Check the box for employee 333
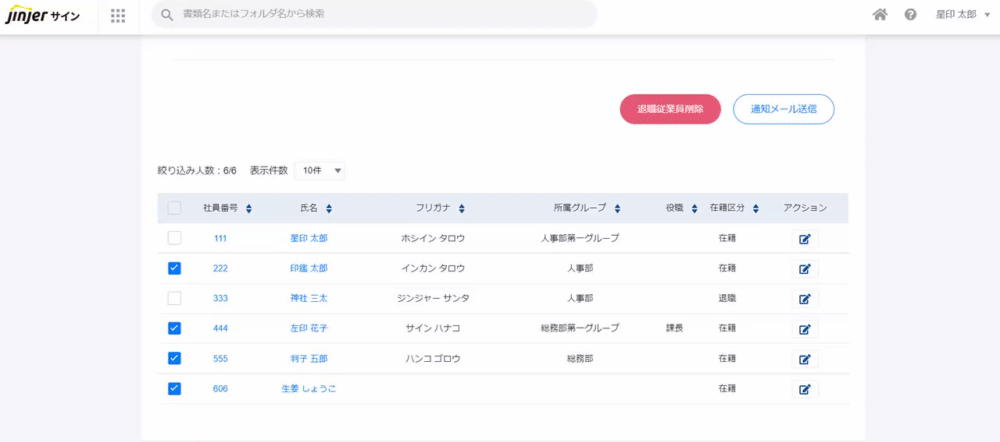1000x442 pixels. pos(174,298)
